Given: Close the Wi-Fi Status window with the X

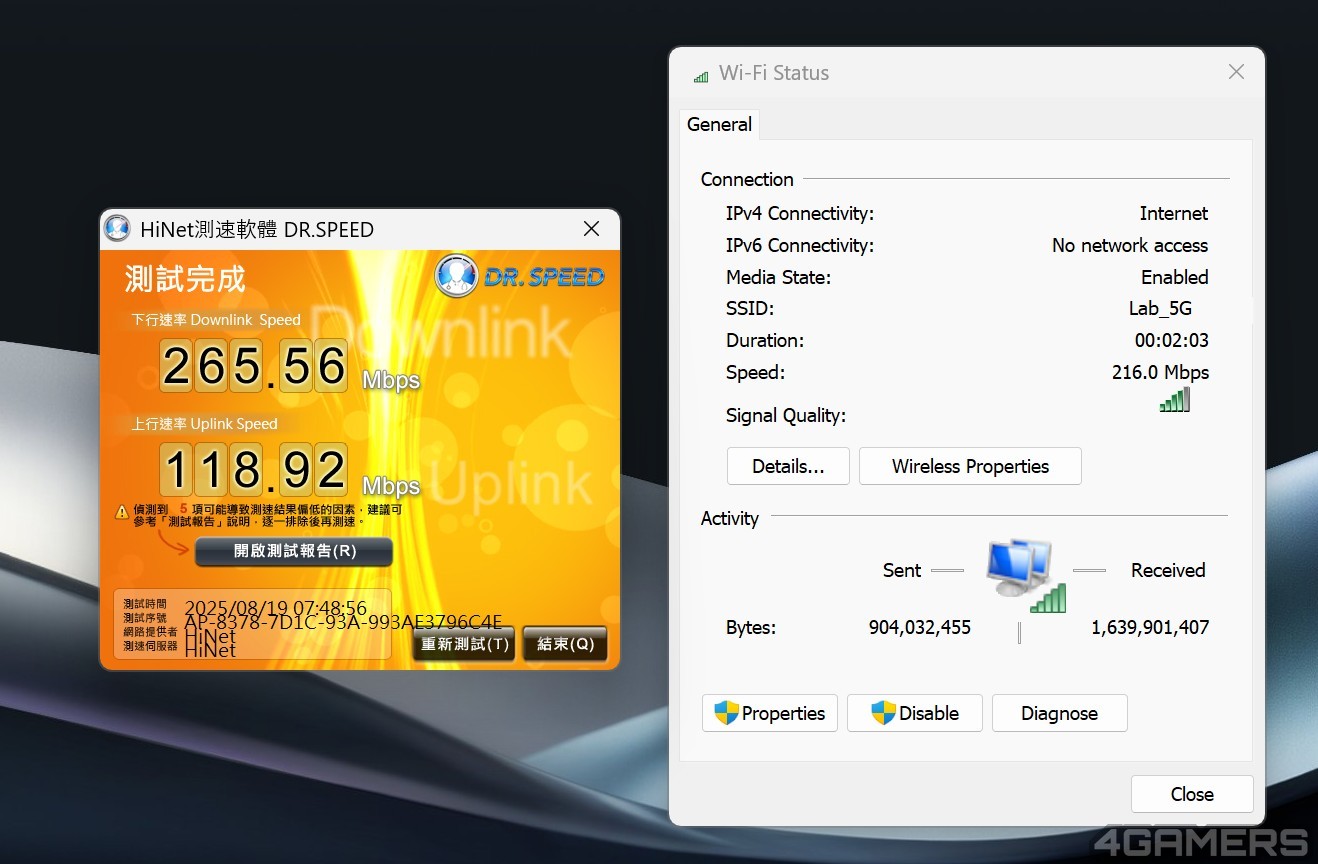Looking at the screenshot, I should (1236, 72).
